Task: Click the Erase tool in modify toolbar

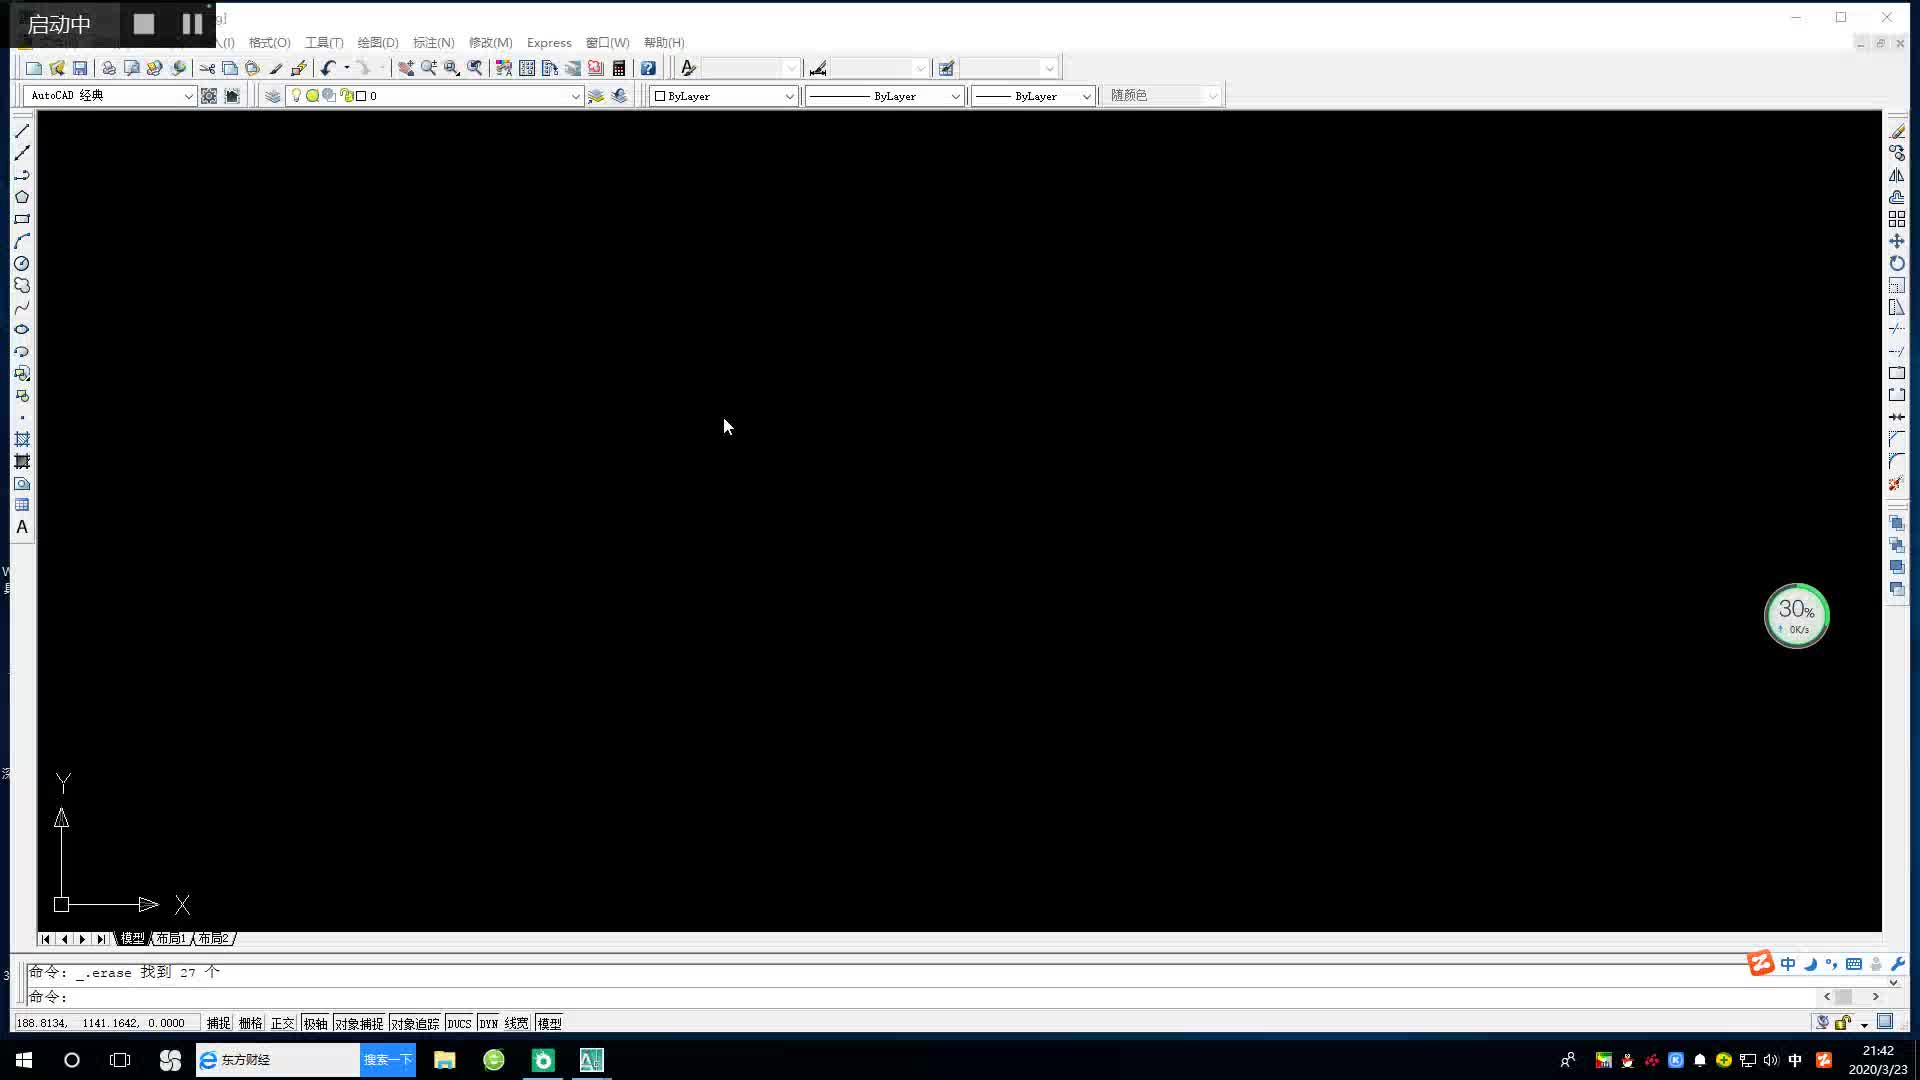Action: click(1897, 131)
